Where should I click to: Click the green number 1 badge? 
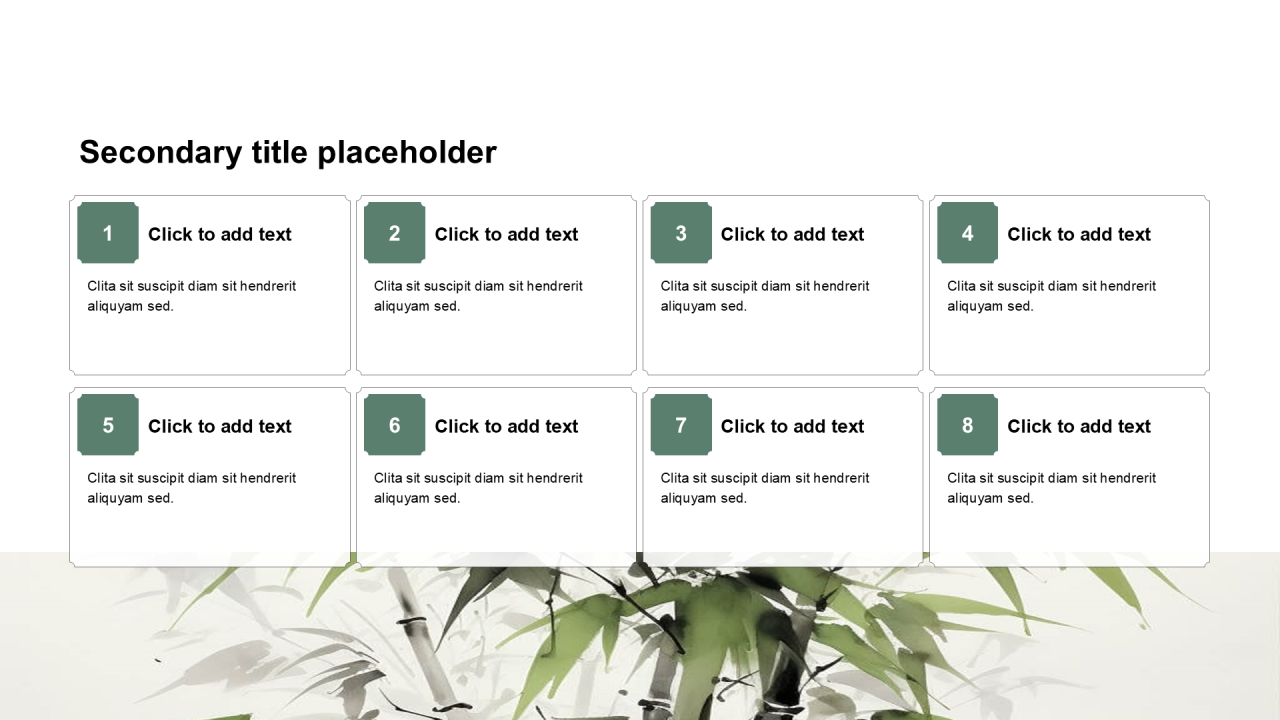tap(108, 233)
